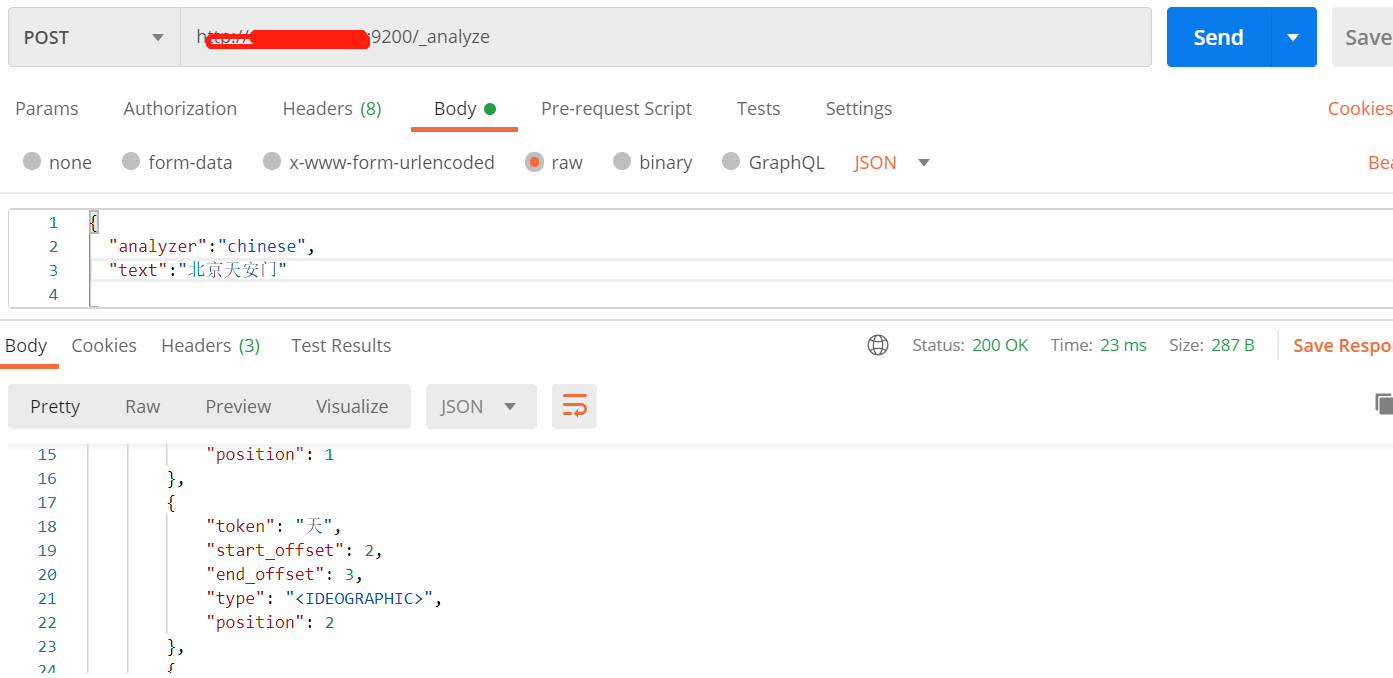Click the Save button

click(x=1364, y=37)
